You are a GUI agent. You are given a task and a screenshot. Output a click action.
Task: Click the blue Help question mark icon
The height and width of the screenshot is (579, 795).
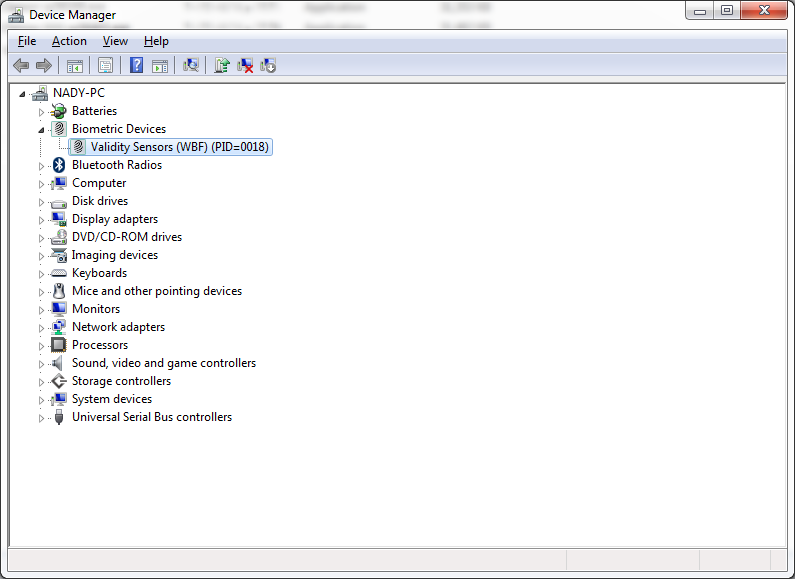pos(136,65)
